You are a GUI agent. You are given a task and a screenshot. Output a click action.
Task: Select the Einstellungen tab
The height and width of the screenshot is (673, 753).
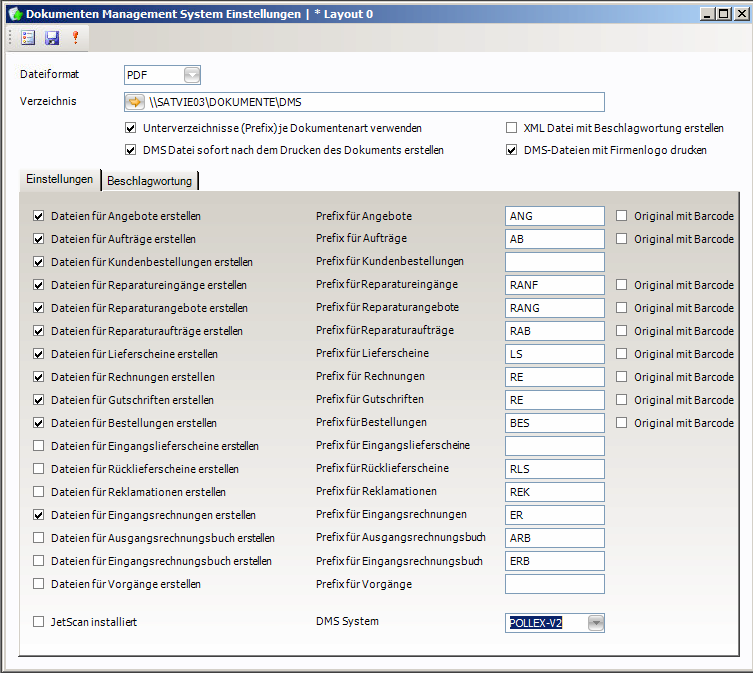(60, 179)
